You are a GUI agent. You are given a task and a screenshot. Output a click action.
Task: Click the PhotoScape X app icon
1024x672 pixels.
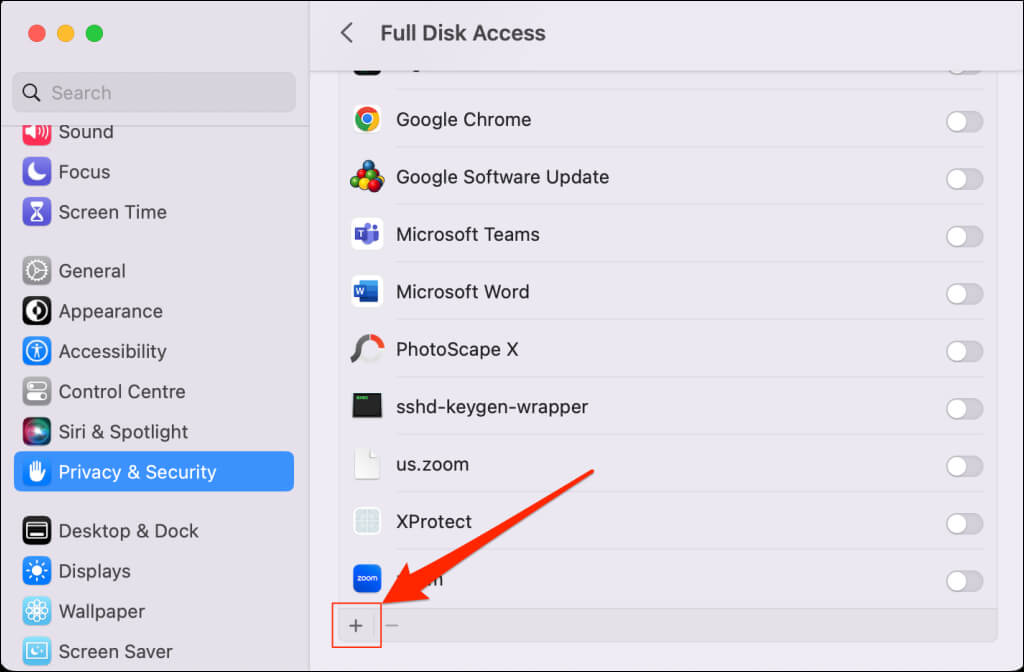(367, 349)
